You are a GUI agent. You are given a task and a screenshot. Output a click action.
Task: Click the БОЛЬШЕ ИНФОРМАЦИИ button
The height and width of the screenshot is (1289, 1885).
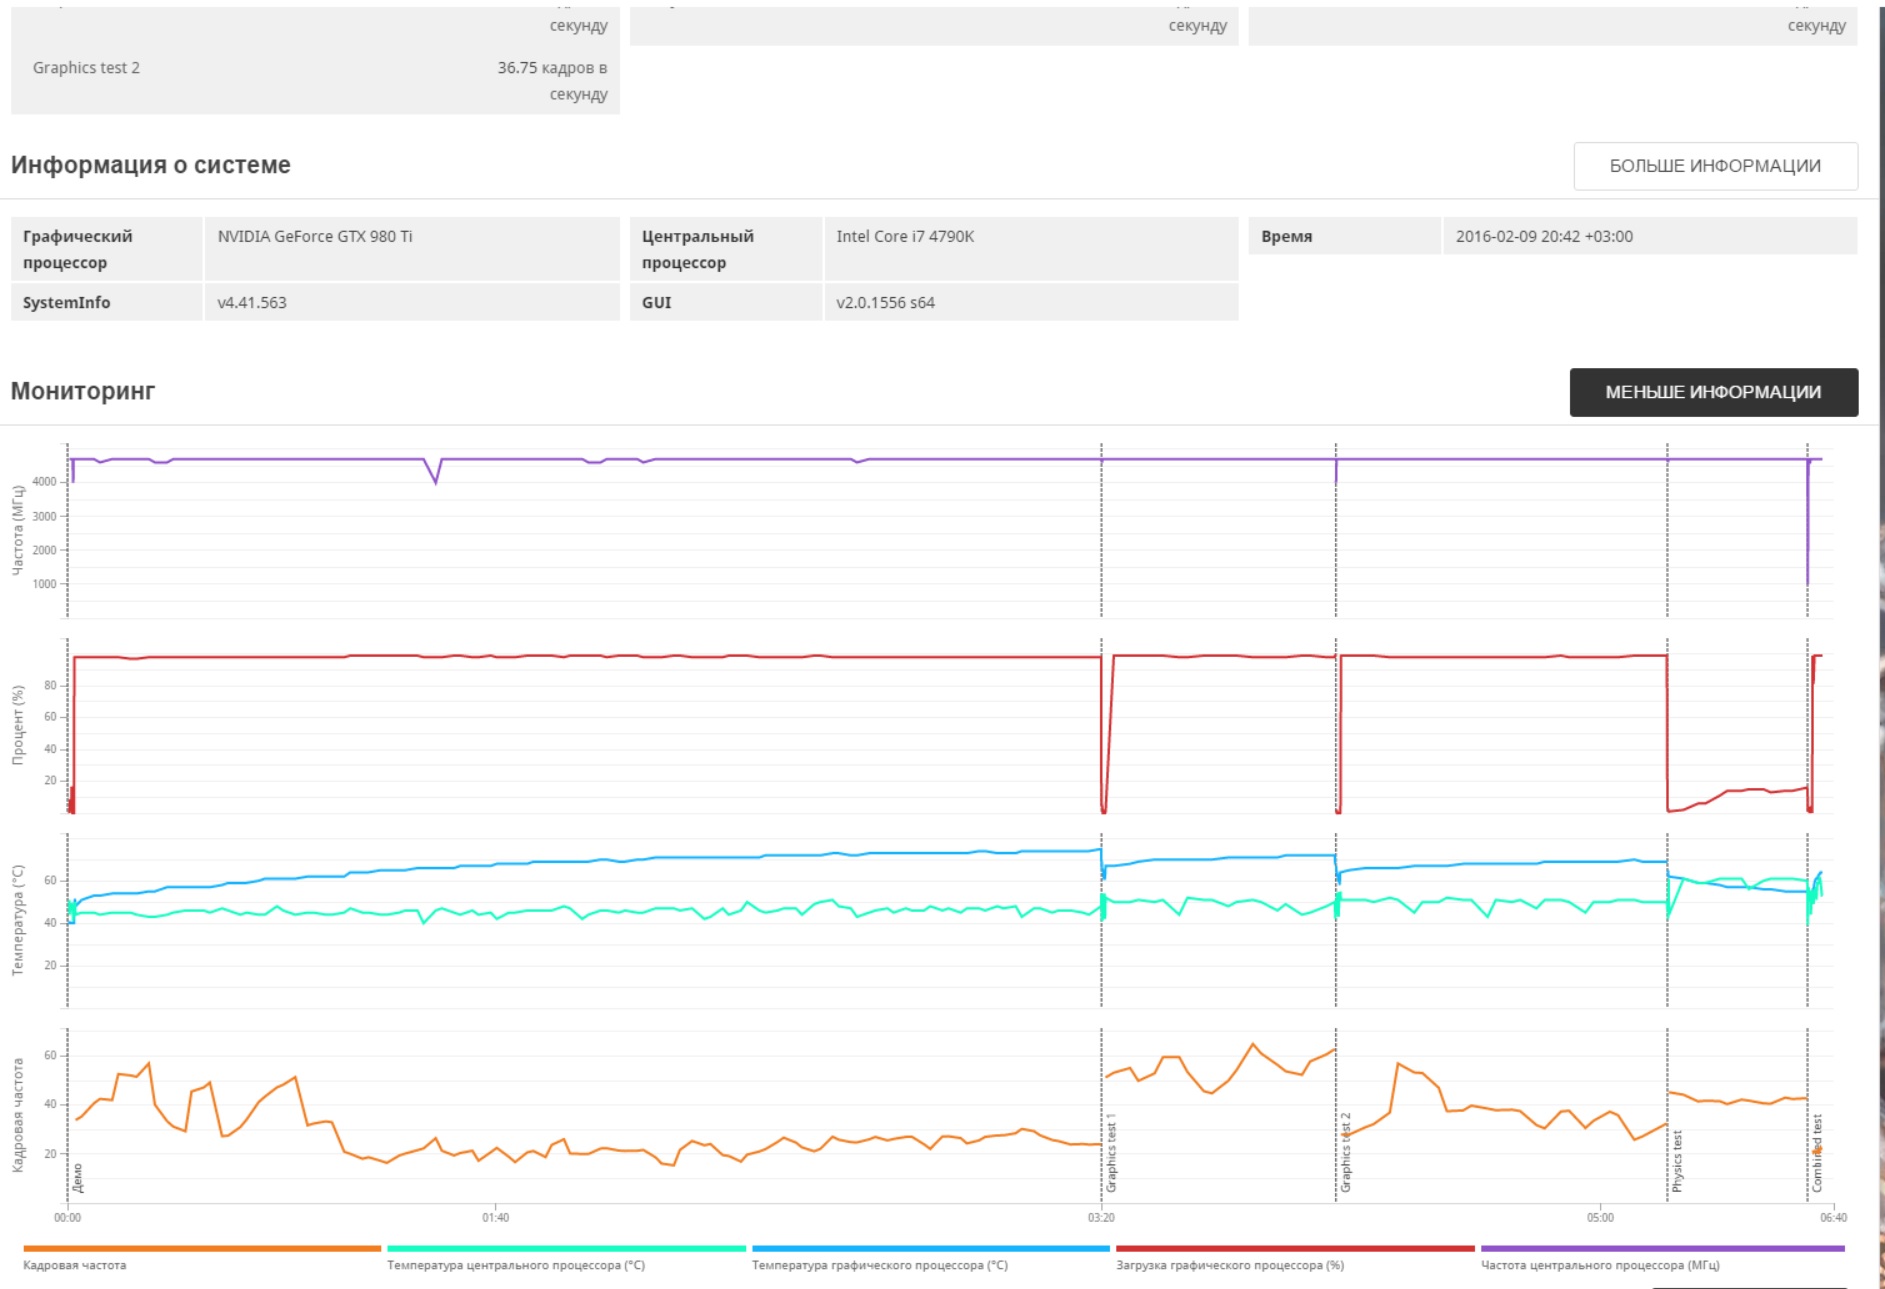1715,166
